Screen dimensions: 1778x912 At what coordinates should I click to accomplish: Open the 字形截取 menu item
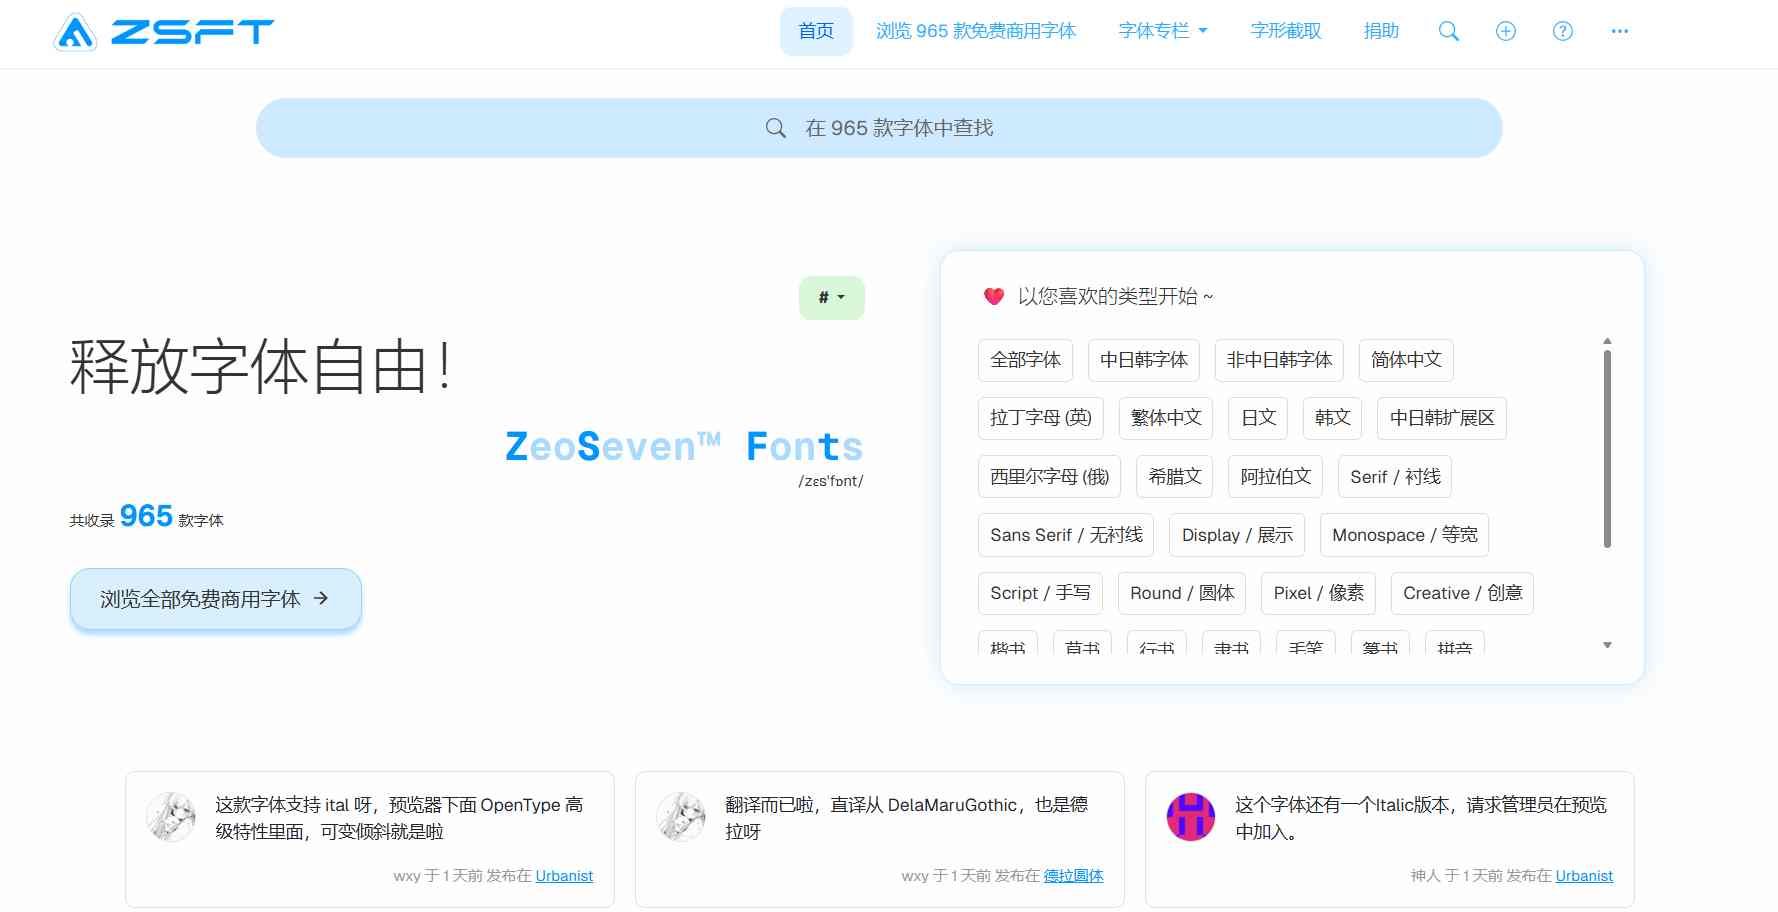pos(1285,31)
